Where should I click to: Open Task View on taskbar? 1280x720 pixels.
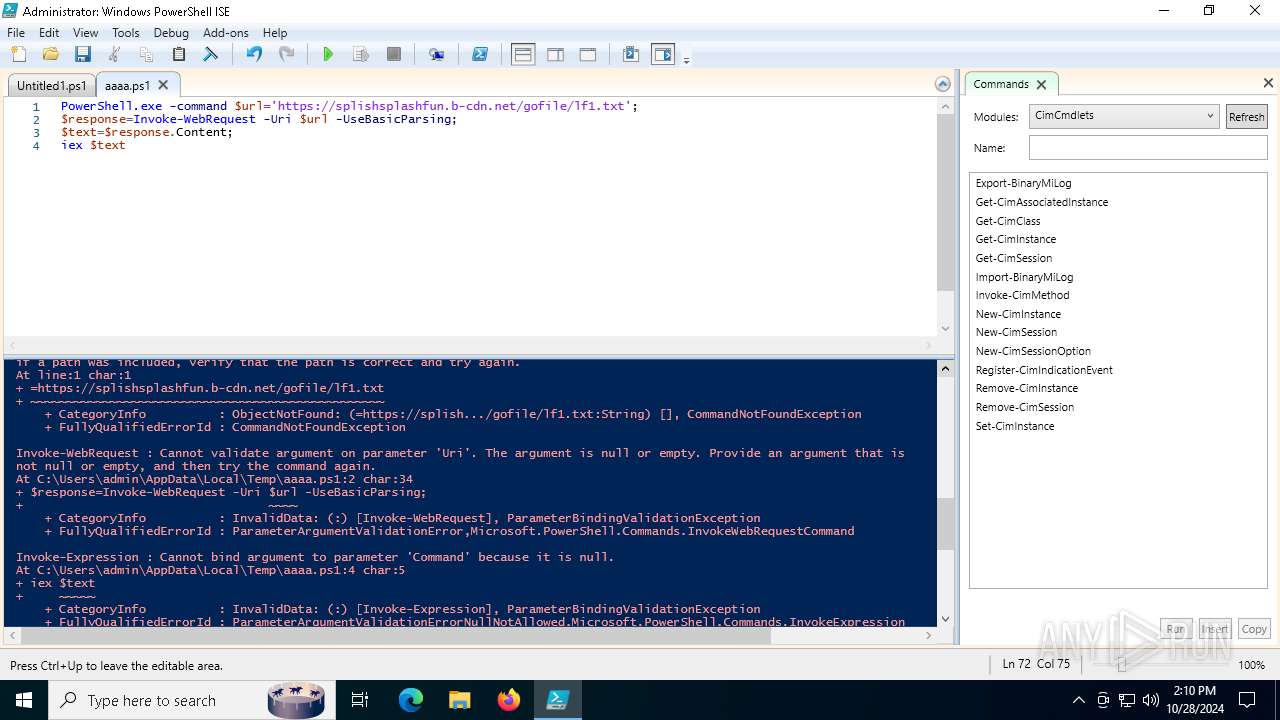tap(360, 700)
